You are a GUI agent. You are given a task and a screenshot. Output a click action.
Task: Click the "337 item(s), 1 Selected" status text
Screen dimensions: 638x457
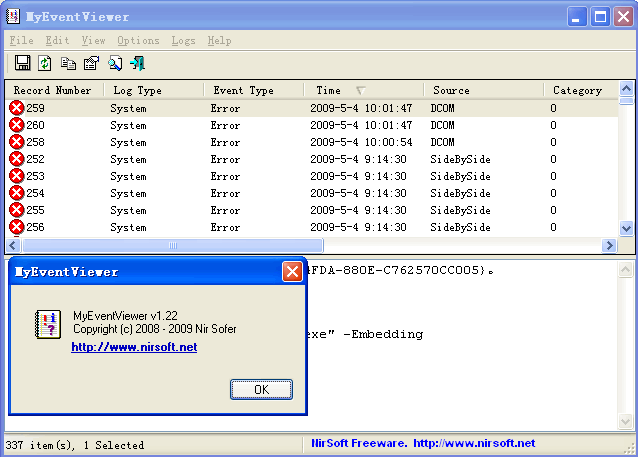pos(75,445)
